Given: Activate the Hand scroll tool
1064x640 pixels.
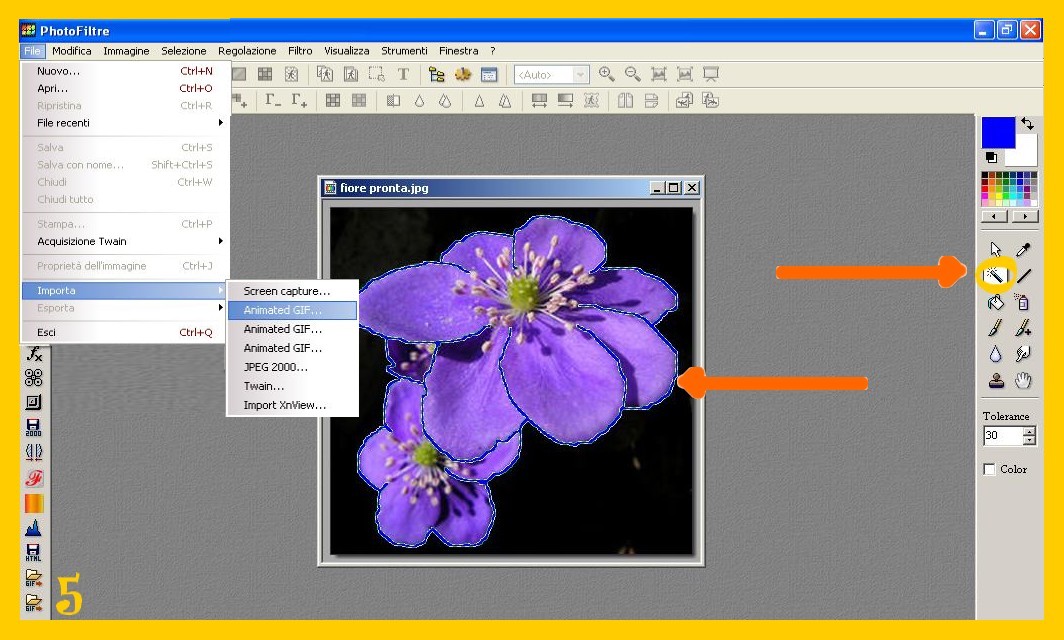Looking at the screenshot, I should tap(1023, 381).
